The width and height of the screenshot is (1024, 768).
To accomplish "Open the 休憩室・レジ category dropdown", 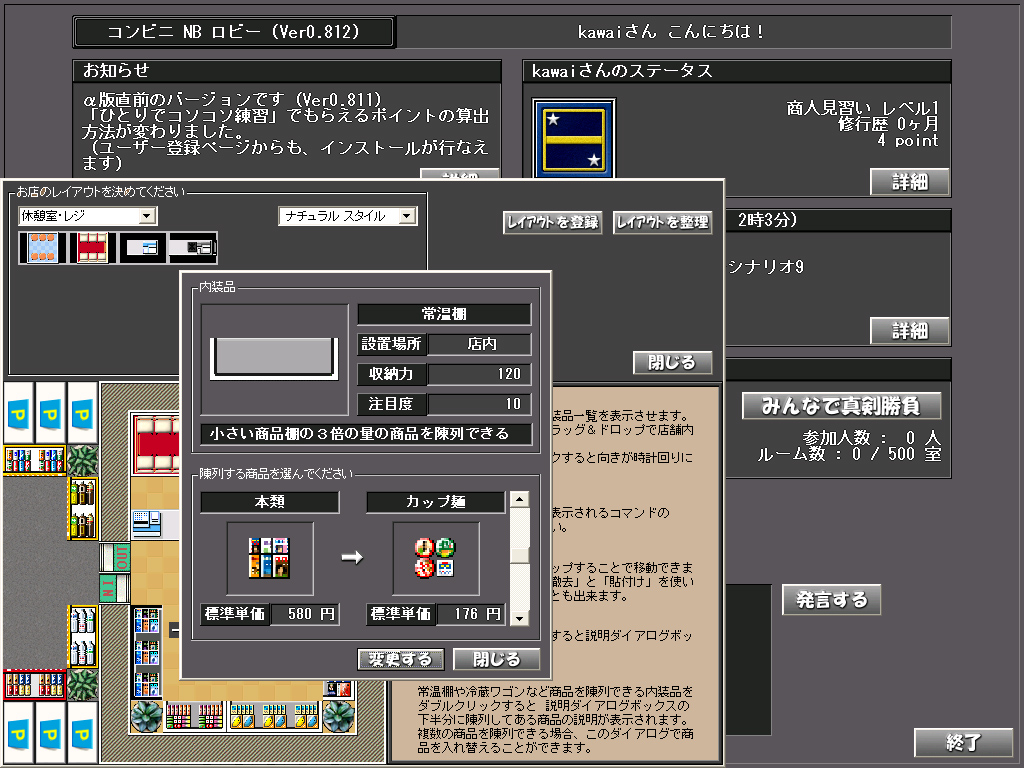I will pyautogui.click(x=147, y=216).
